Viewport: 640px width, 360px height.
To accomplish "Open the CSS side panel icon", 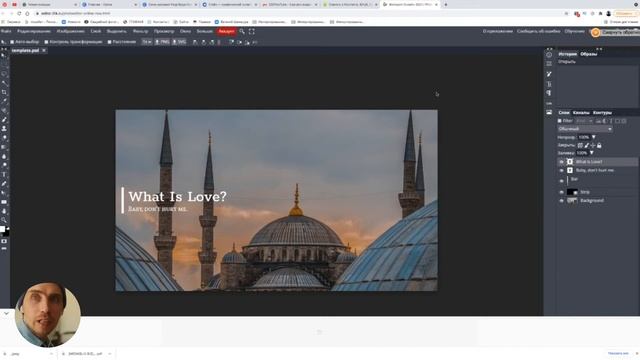I will [549, 103].
